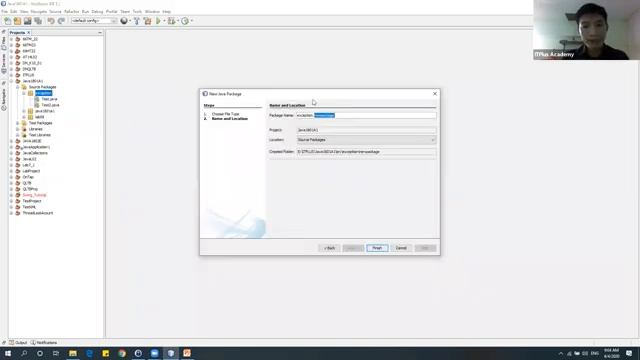The image size is (640, 360).
Task: Expand the Test Packages node
Action: point(18,123)
